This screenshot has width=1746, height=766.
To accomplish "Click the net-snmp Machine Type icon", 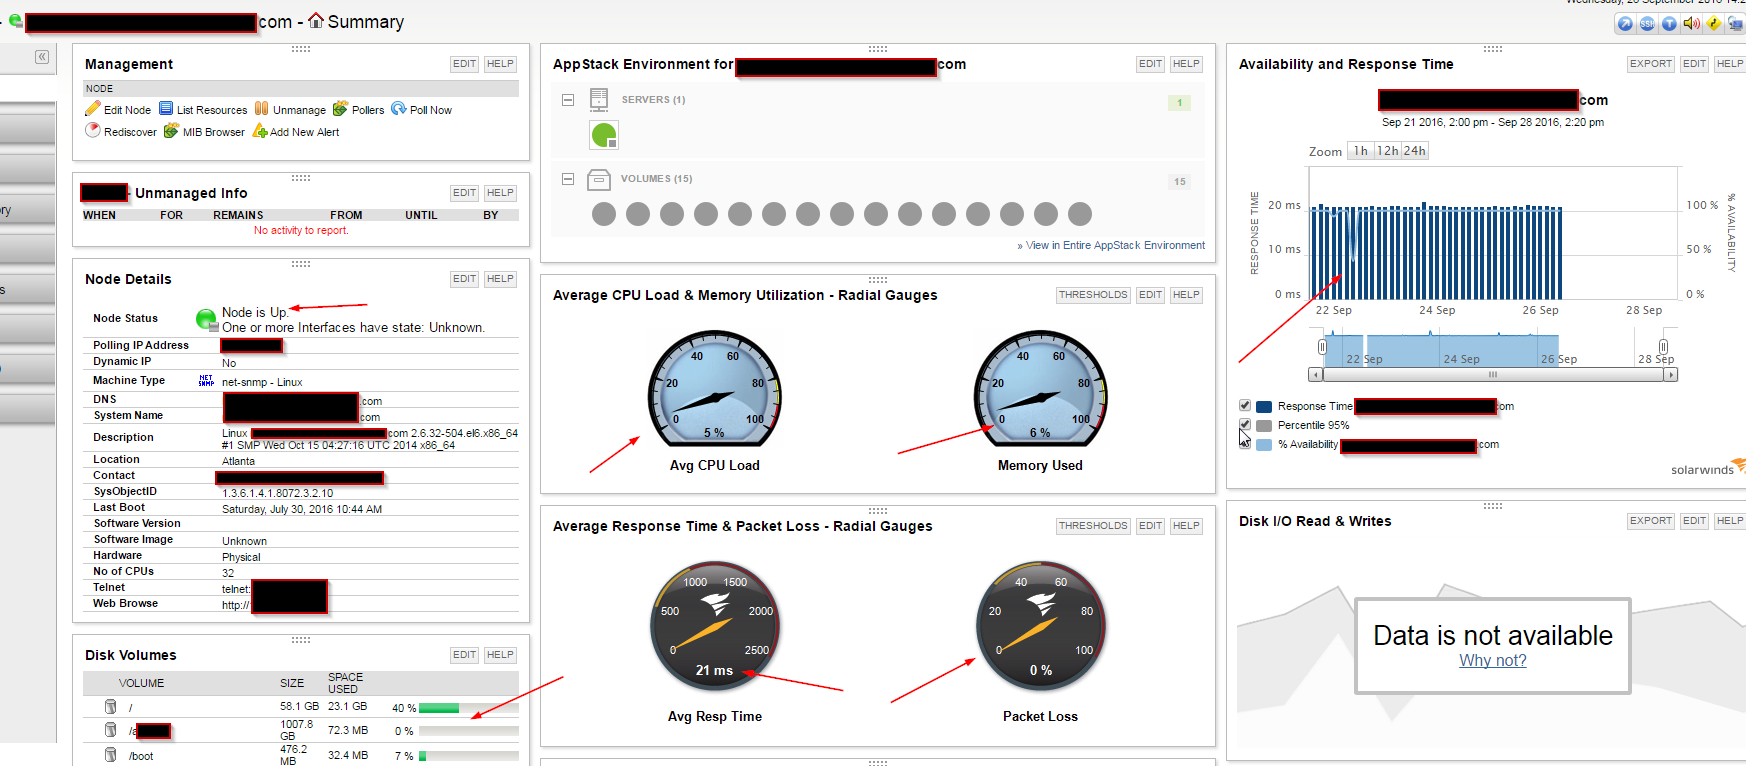I will click(206, 380).
